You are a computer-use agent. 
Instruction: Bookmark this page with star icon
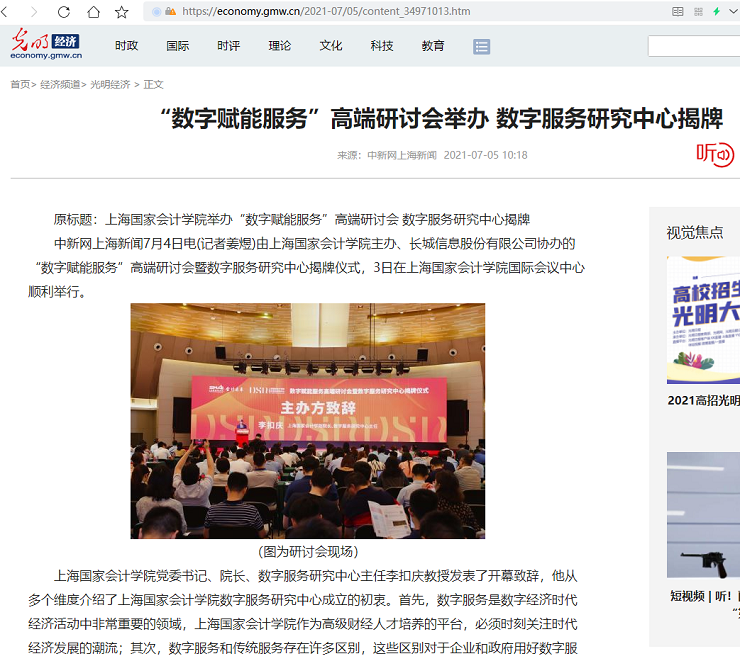point(122,12)
